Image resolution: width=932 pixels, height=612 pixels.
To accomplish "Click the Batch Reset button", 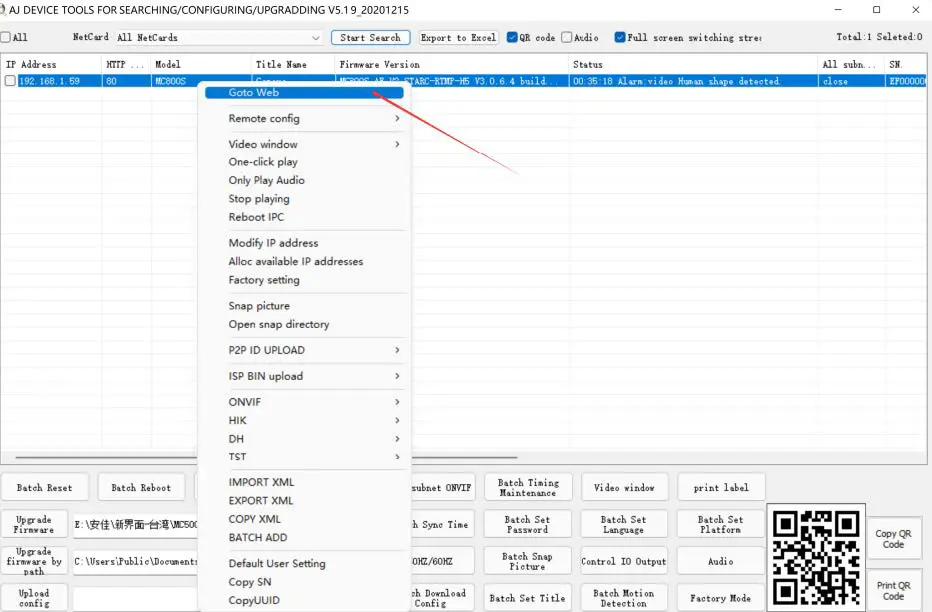I will (45, 488).
